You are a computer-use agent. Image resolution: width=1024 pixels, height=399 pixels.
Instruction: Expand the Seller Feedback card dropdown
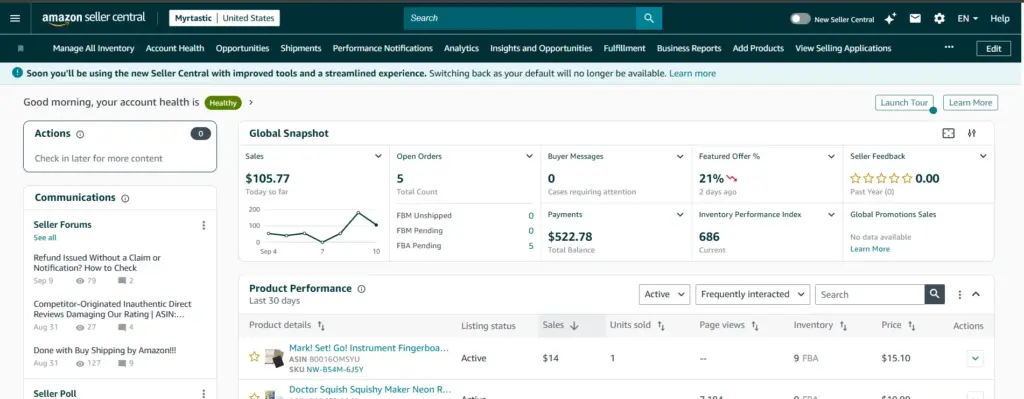[983, 157]
